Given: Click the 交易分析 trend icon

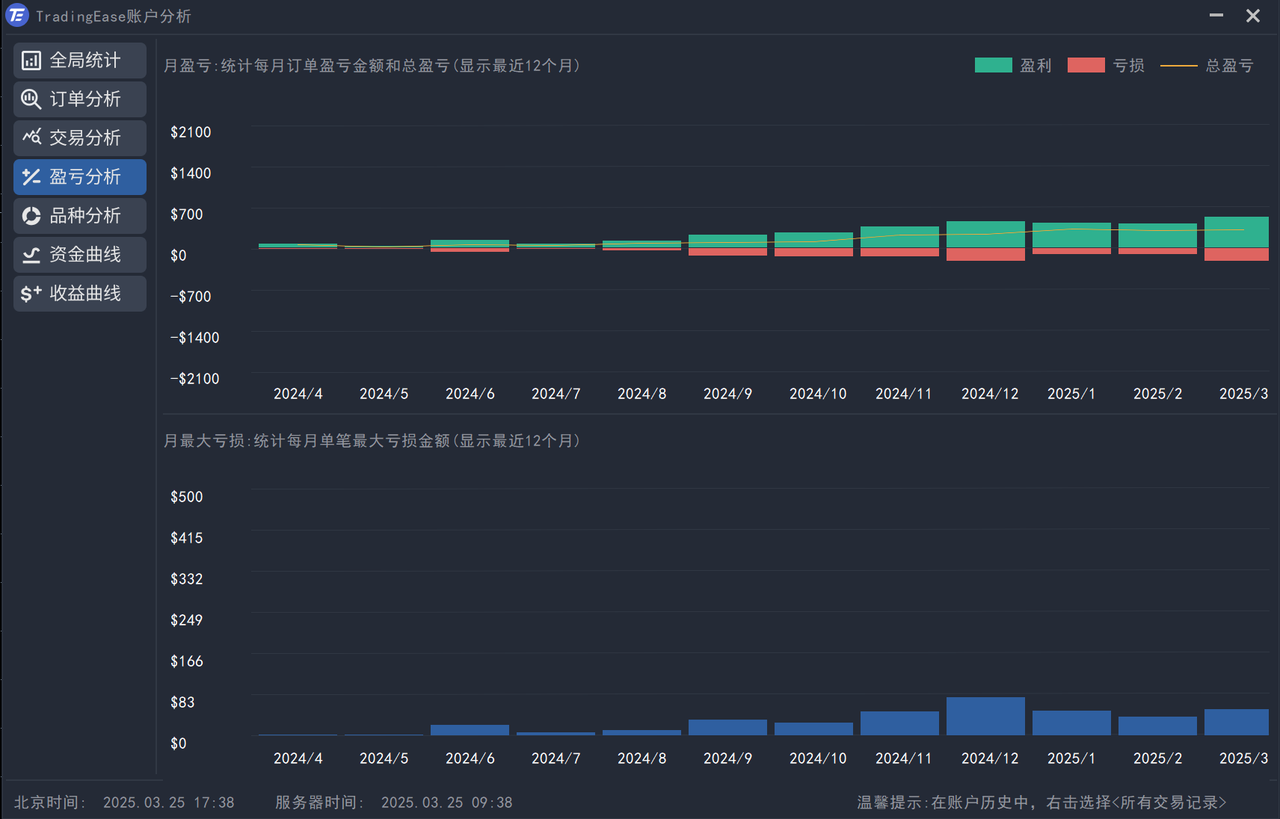Looking at the screenshot, I should point(32,138).
